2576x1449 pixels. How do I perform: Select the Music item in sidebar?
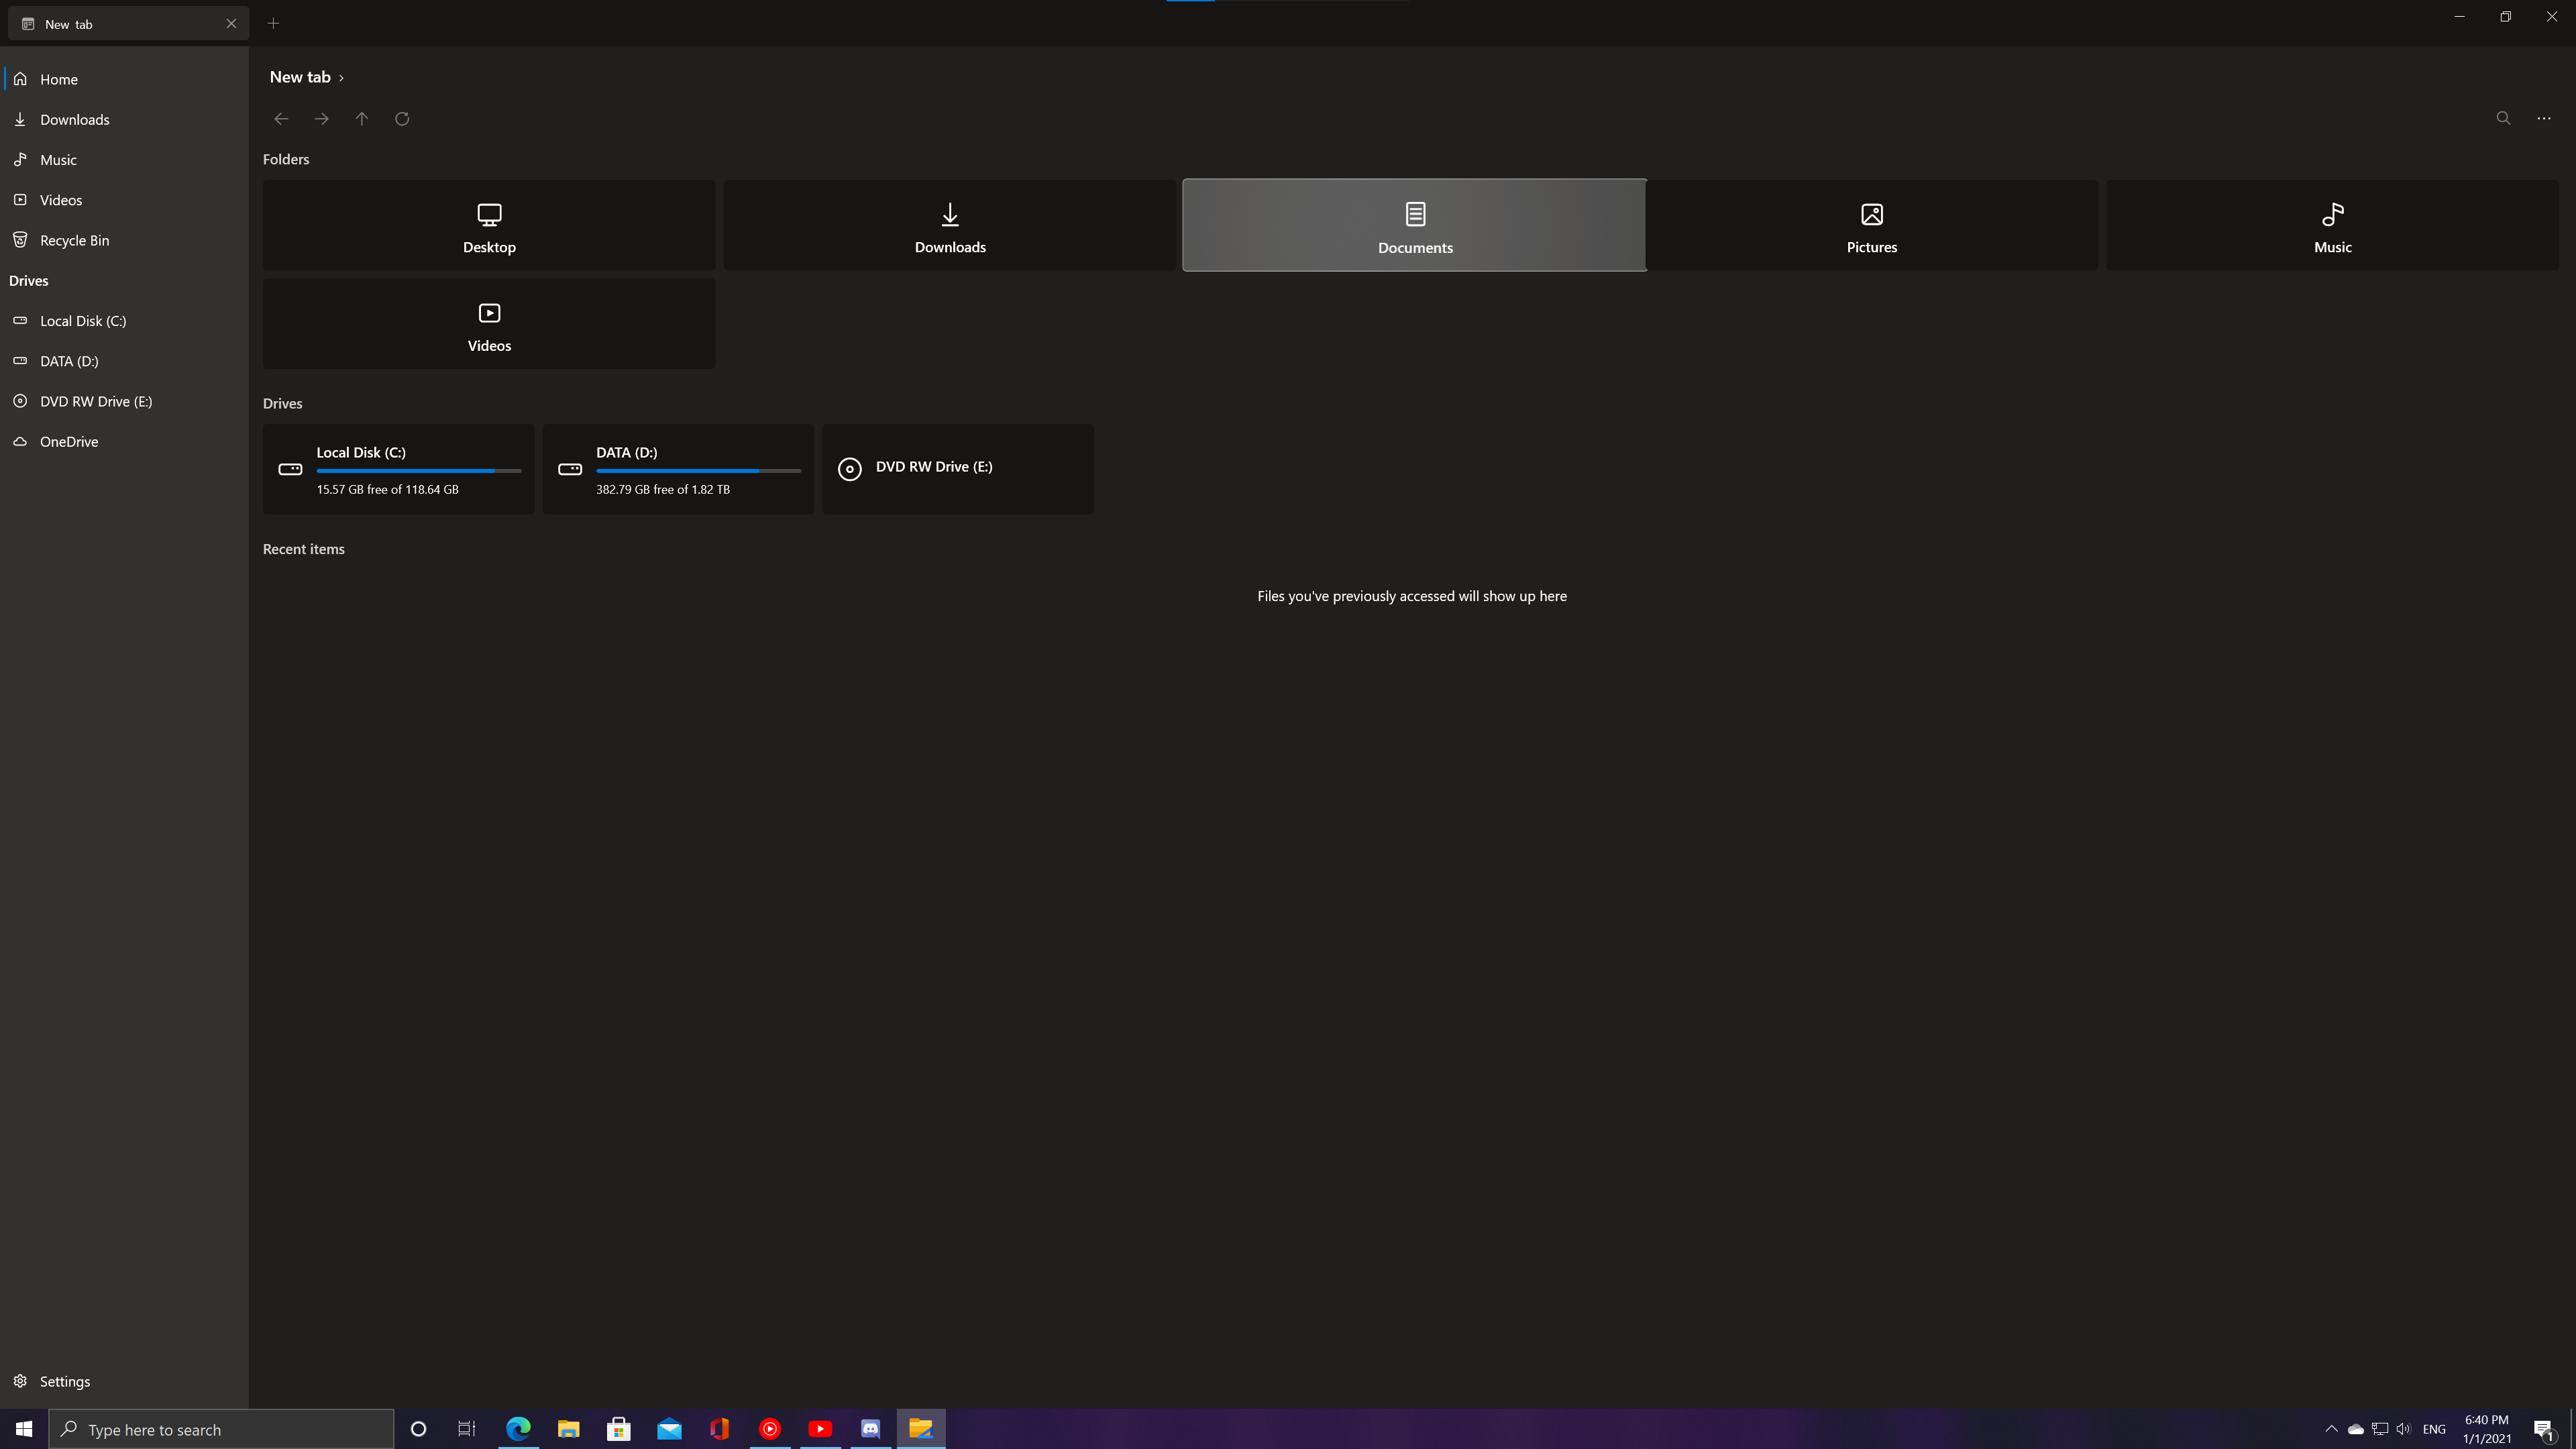point(58,160)
